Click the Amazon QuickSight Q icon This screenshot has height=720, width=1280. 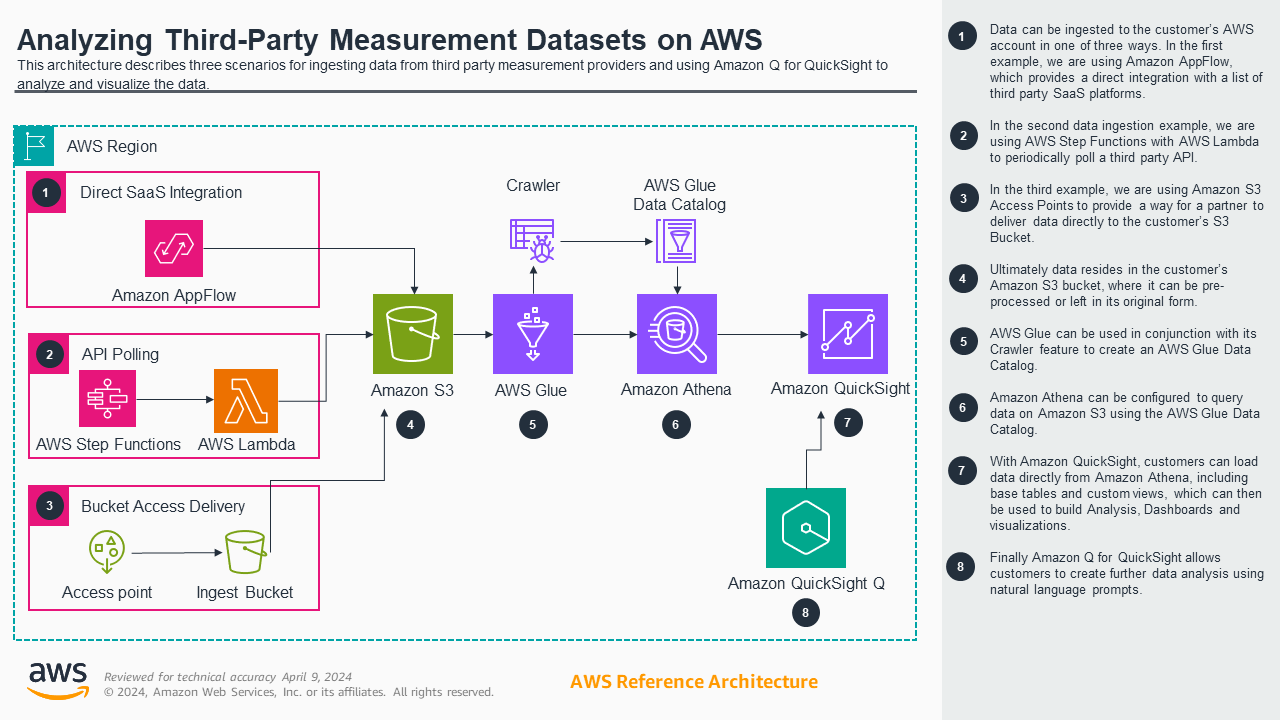click(x=806, y=528)
